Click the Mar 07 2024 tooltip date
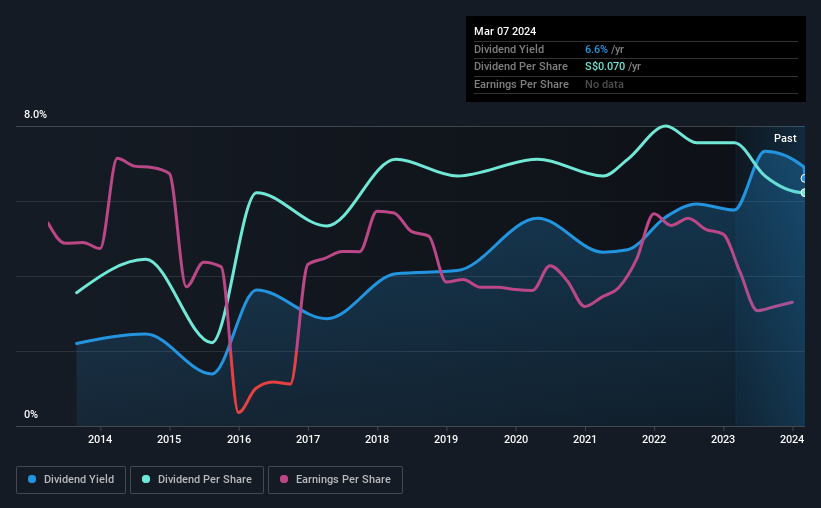This screenshot has width=821, height=508. point(505,31)
